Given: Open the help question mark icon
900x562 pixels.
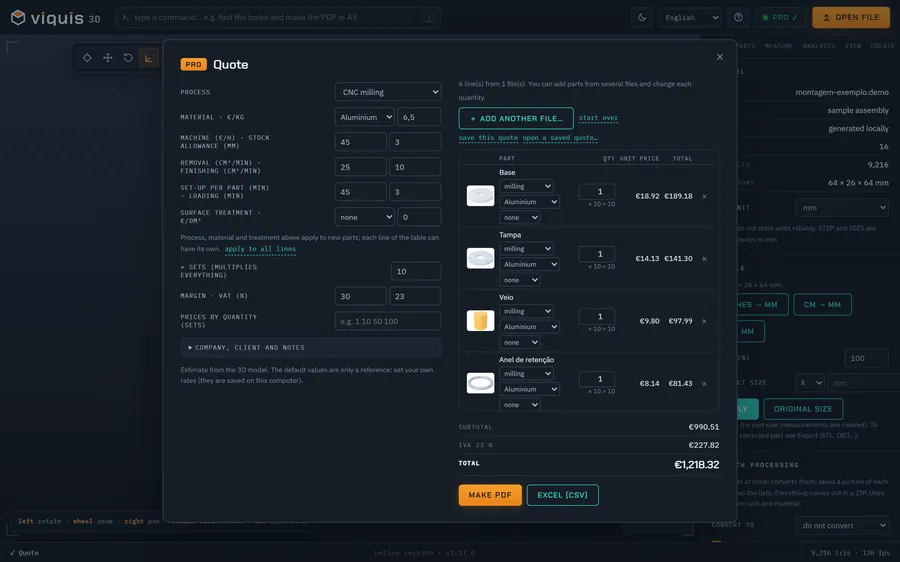Looking at the screenshot, I should 738,17.
